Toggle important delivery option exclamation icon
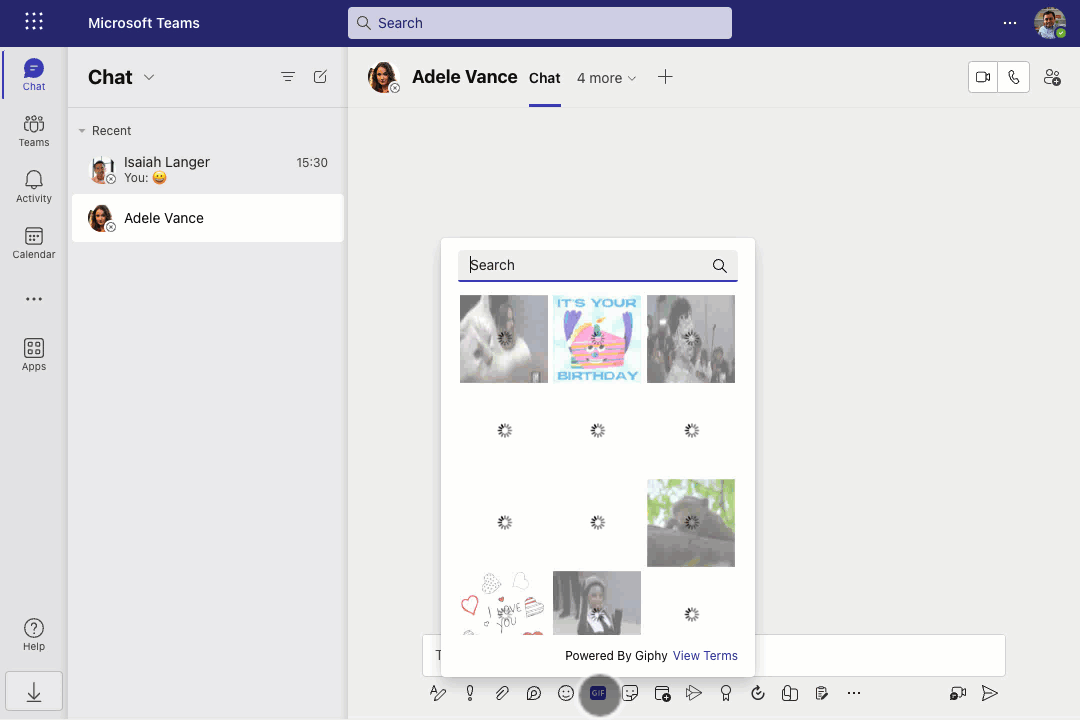This screenshot has height=720, width=1080. tap(470, 693)
